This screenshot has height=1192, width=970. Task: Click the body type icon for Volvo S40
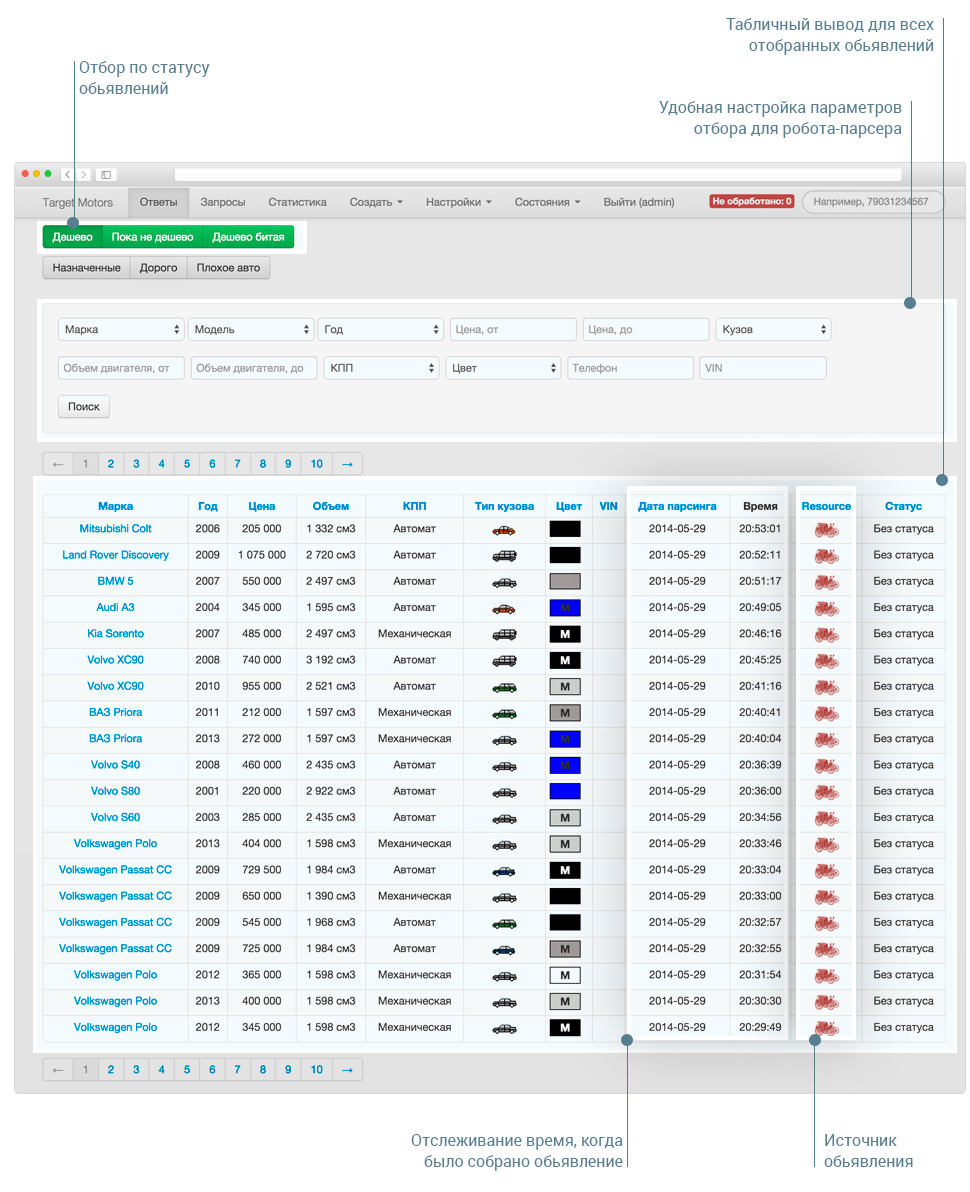pyautogui.click(x=503, y=766)
